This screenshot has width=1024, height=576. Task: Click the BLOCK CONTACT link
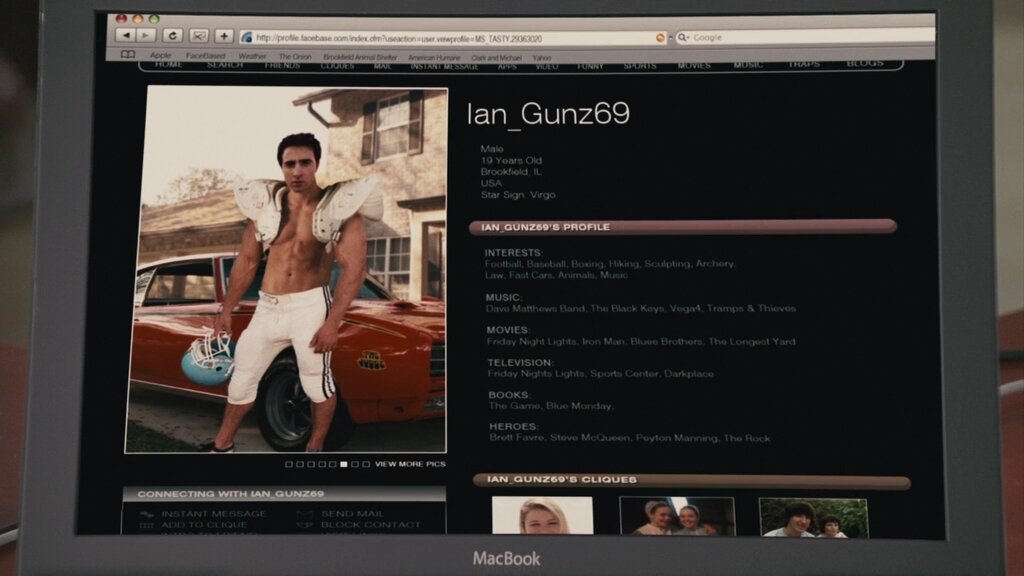[371, 525]
